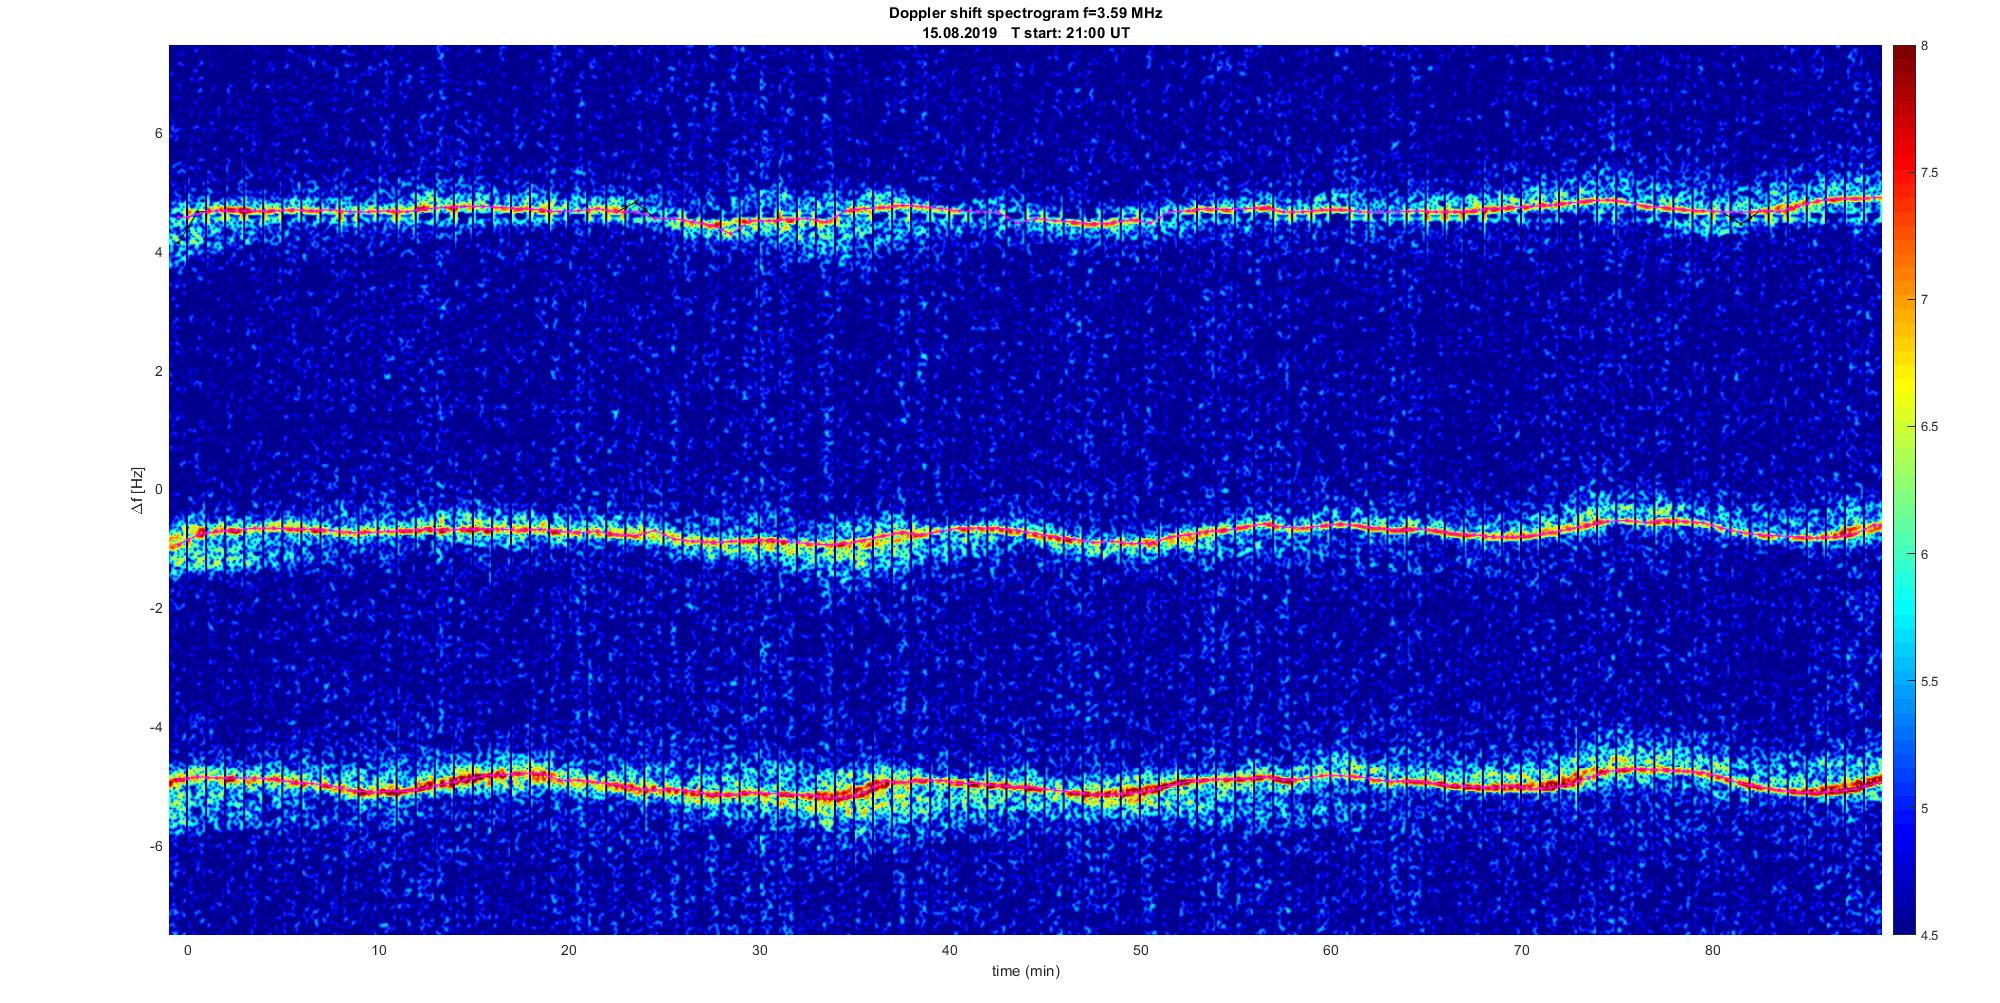This screenshot has height=1003, width=2000.
Task: Click the colorbar tick label '6.5'
Action: tap(1930, 427)
